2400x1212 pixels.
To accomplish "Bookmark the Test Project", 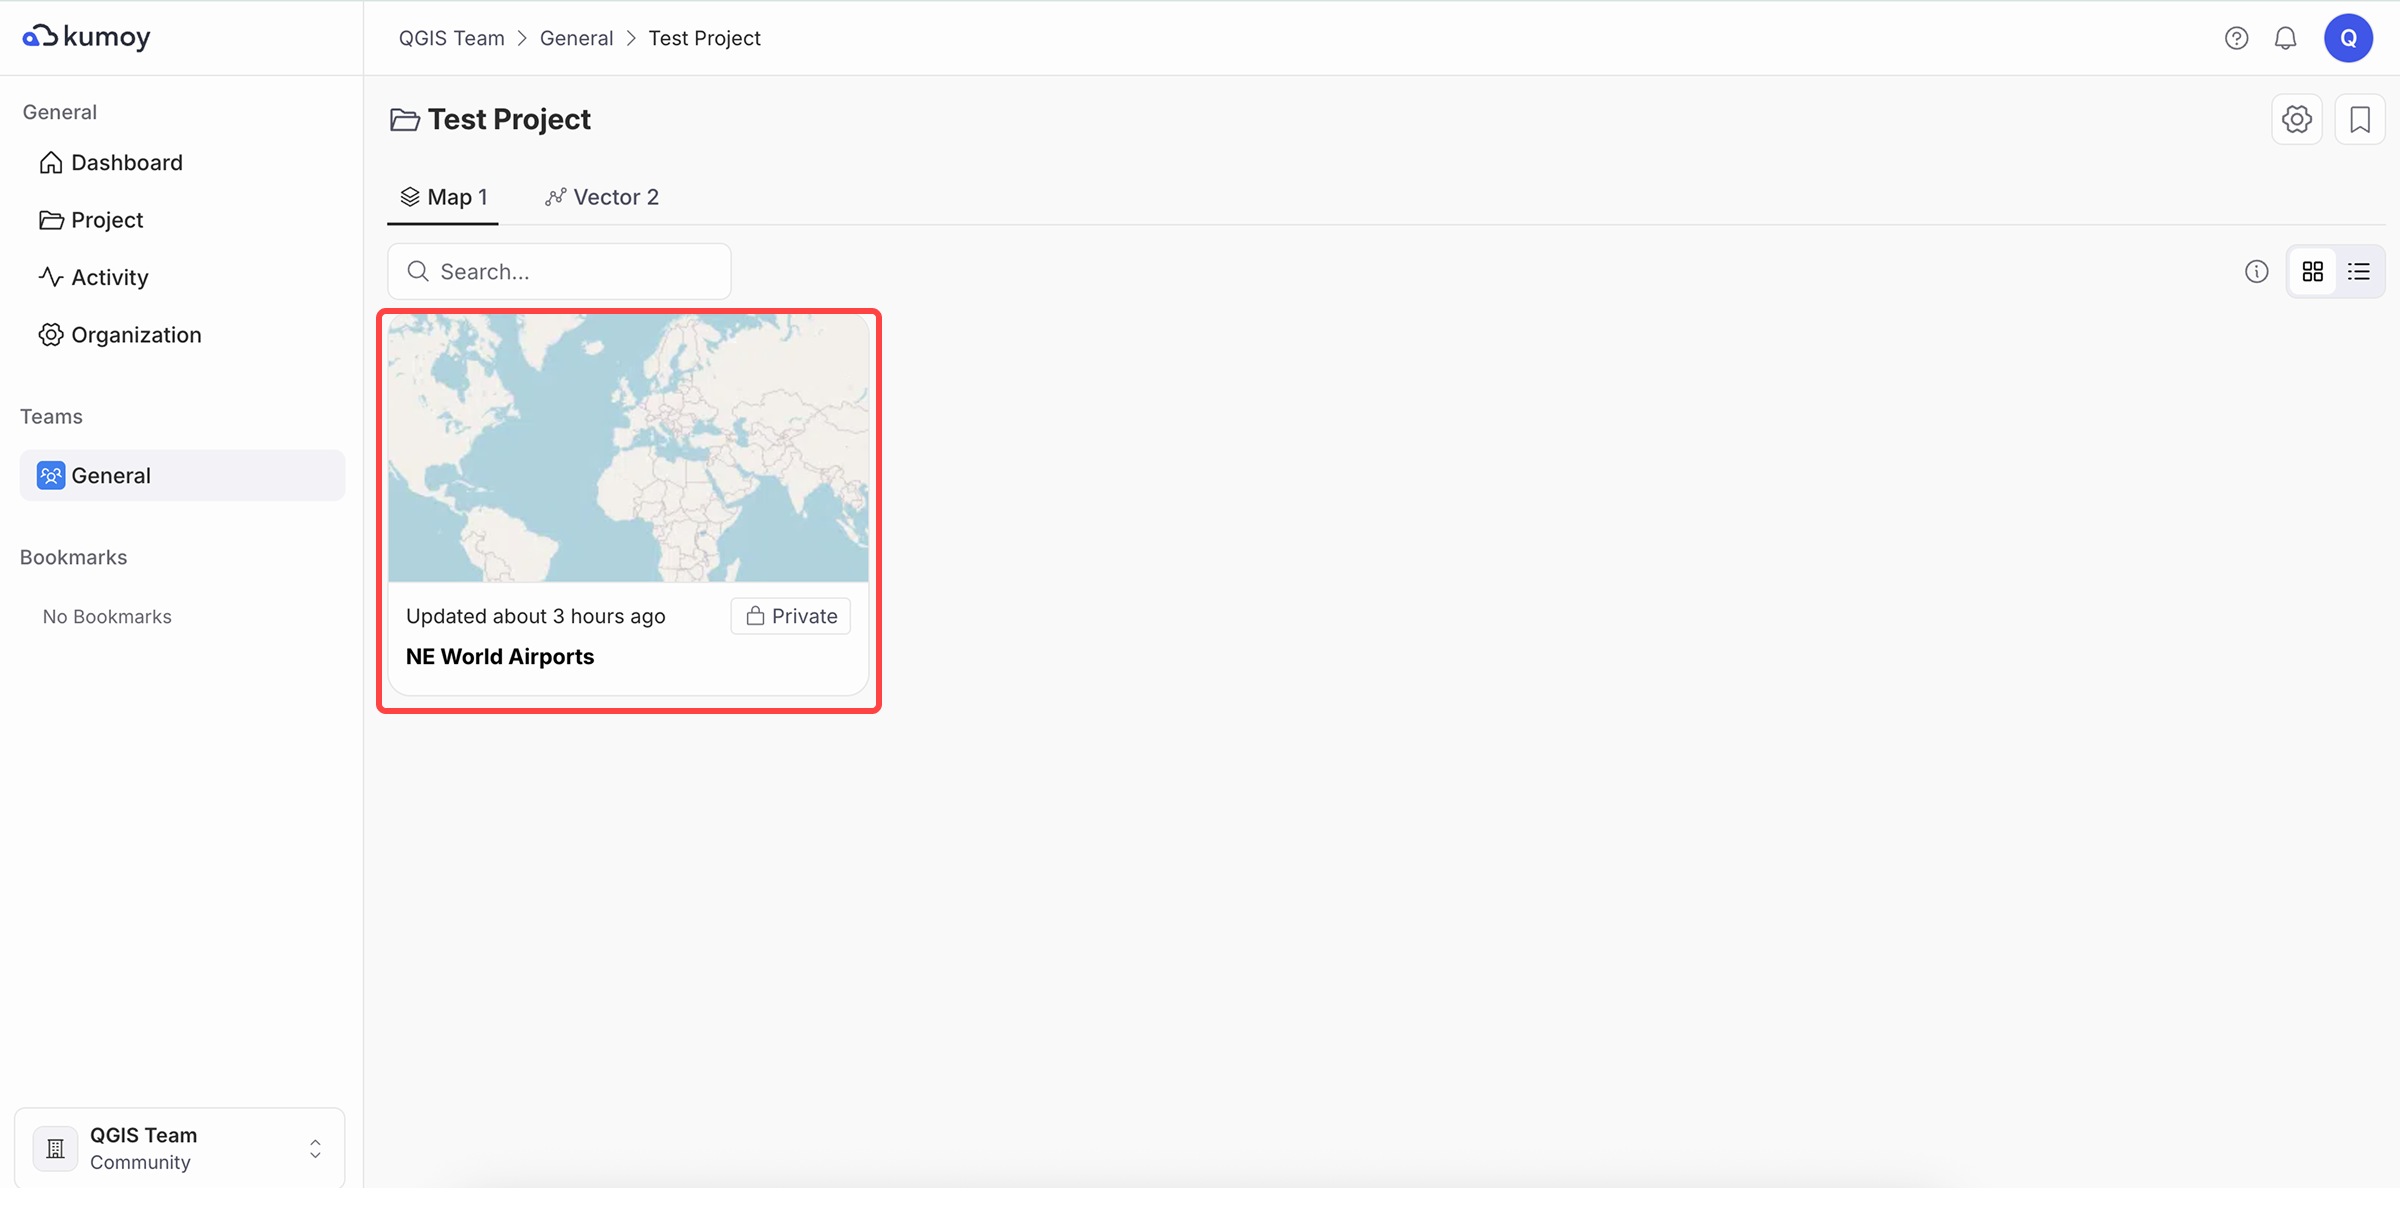I will 2360,119.
